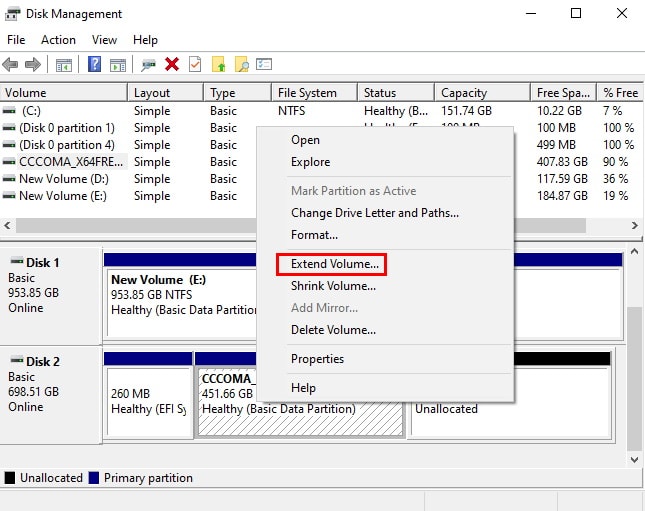This screenshot has height=511, width=645.
Task: Sort by the File System column header
Action: click(x=314, y=93)
